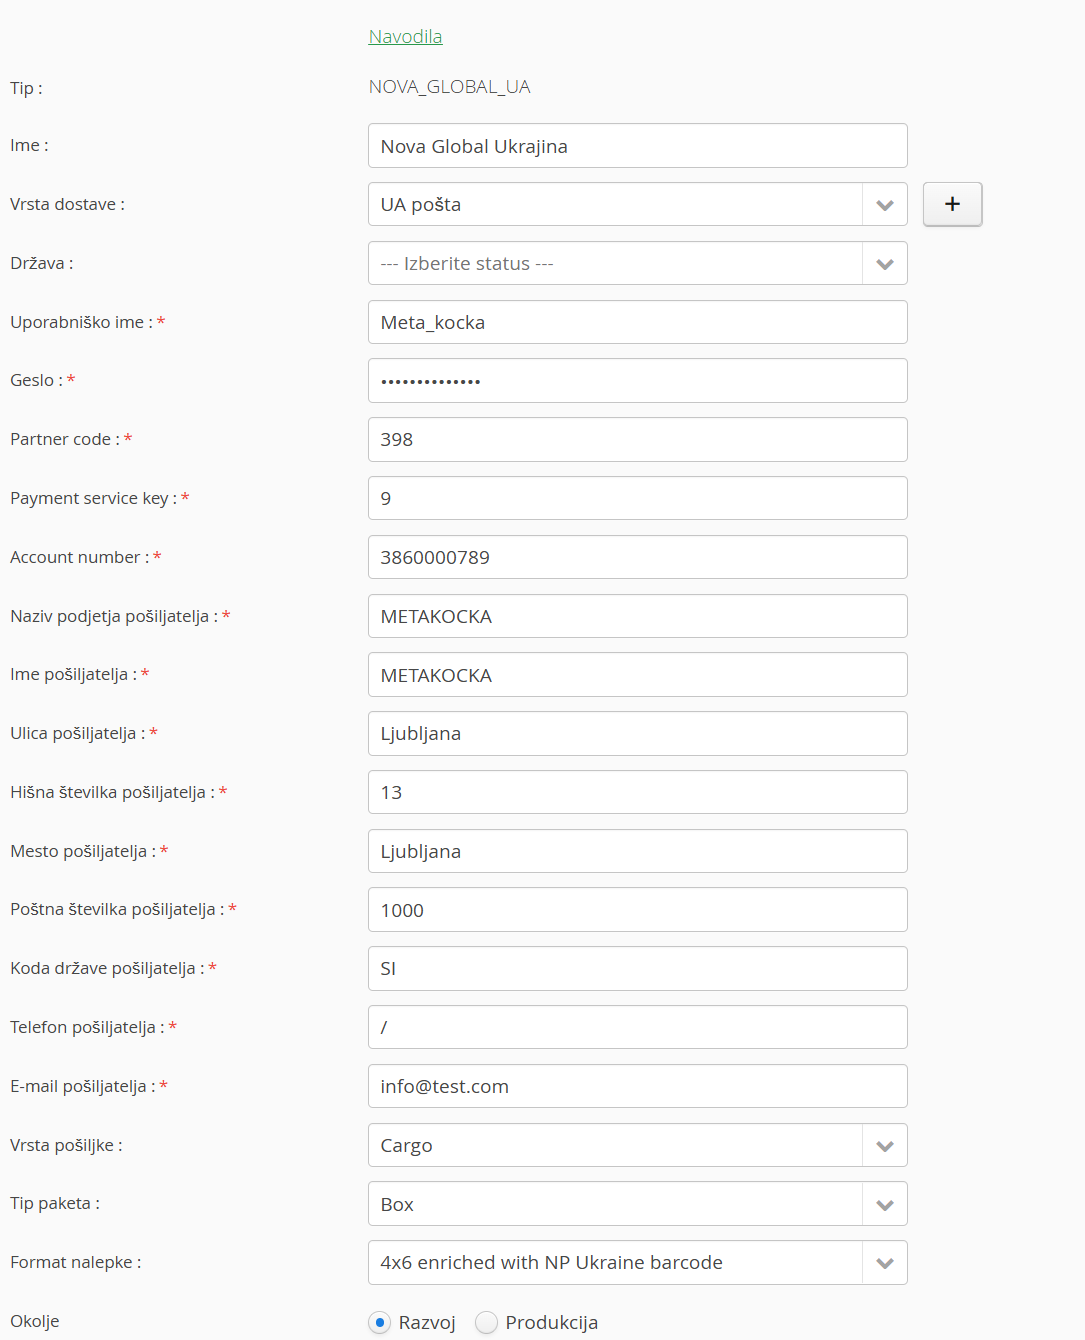
Task: Click the Okolje label
Action: point(35,1321)
